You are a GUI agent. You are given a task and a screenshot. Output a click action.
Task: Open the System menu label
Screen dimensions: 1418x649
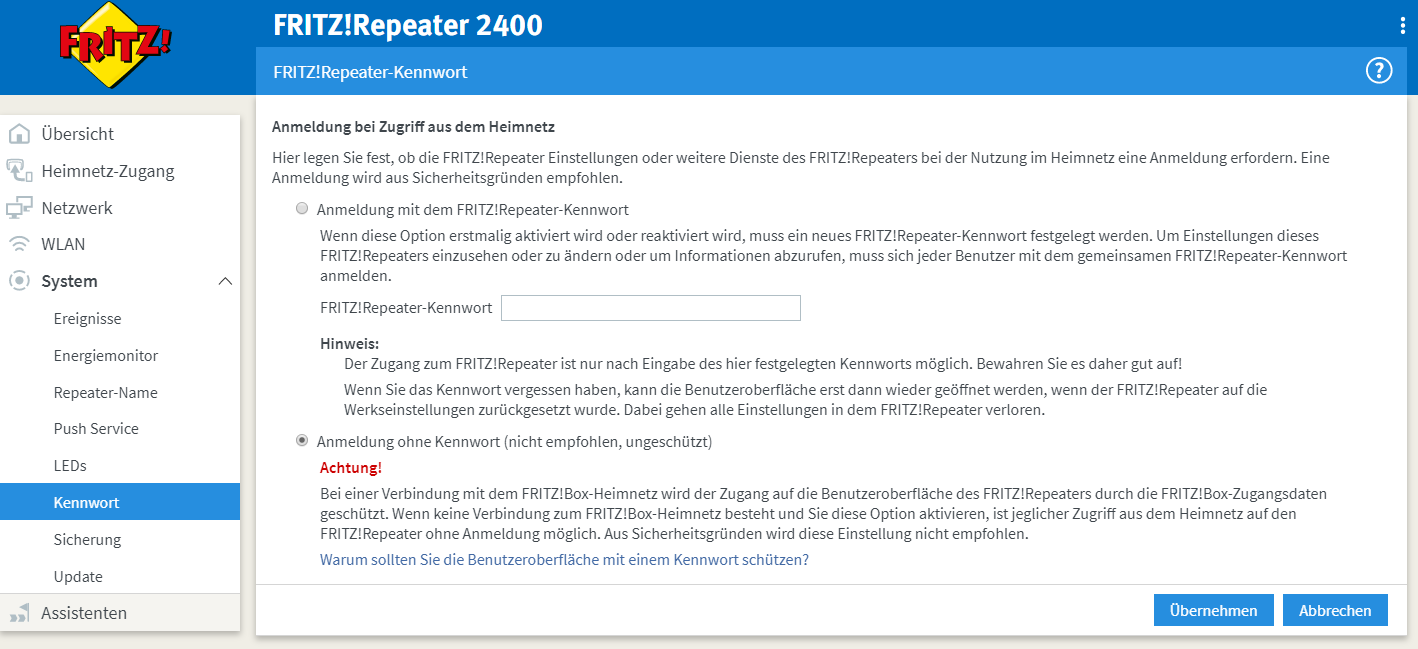click(69, 282)
